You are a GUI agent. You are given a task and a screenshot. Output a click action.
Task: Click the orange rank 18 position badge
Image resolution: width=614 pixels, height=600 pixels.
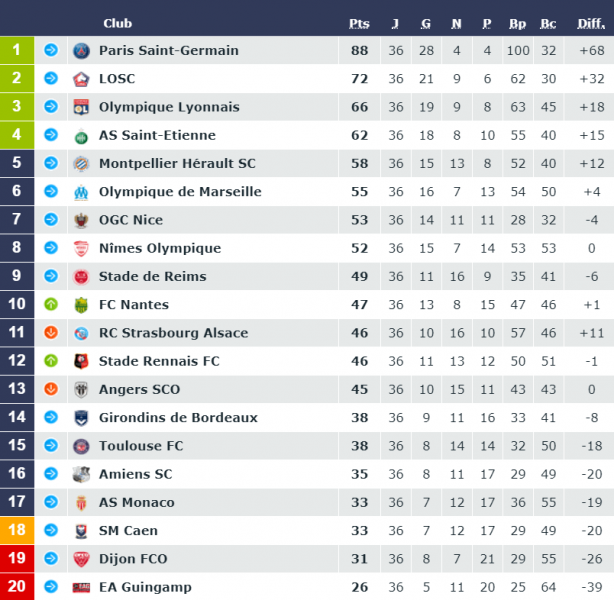pos(17,530)
